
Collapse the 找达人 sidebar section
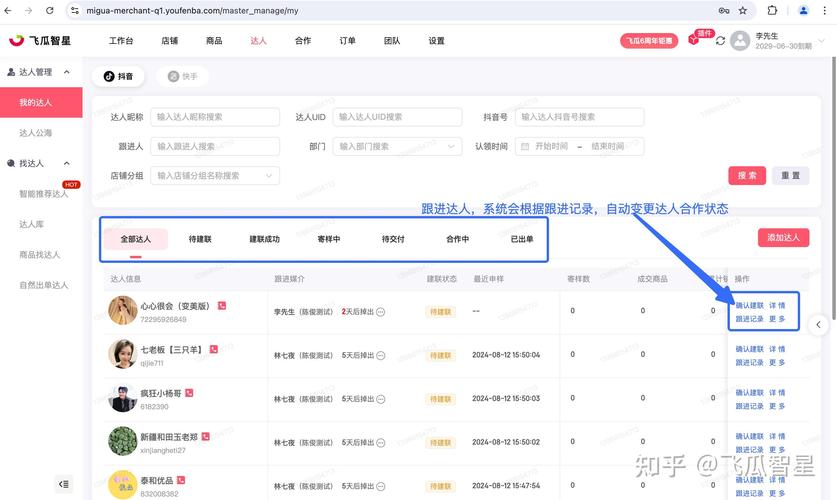(66, 163)
